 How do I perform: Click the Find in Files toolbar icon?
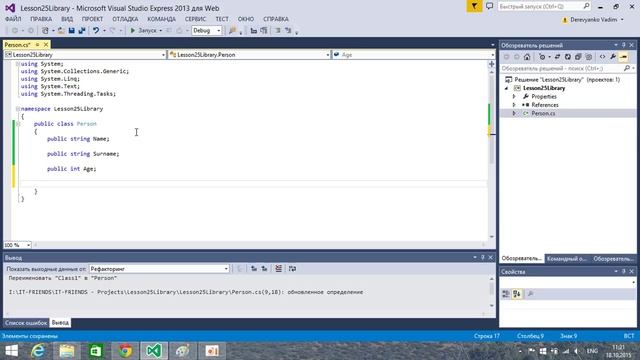pos(233,31)
